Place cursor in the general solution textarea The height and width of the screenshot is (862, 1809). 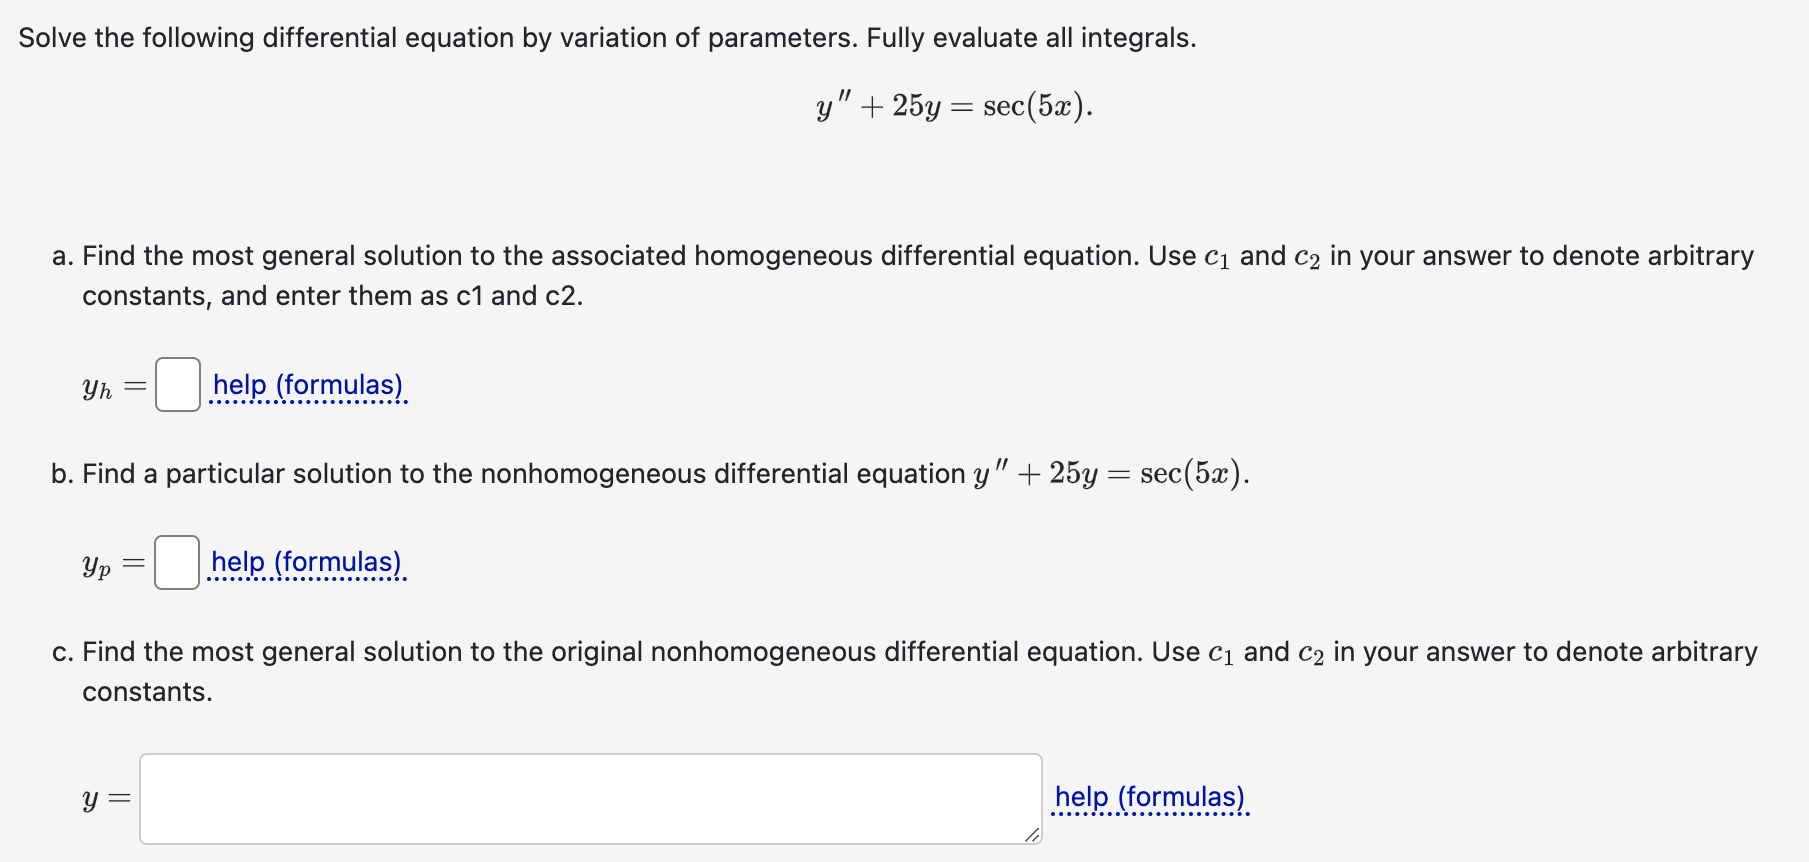[590, 797]
